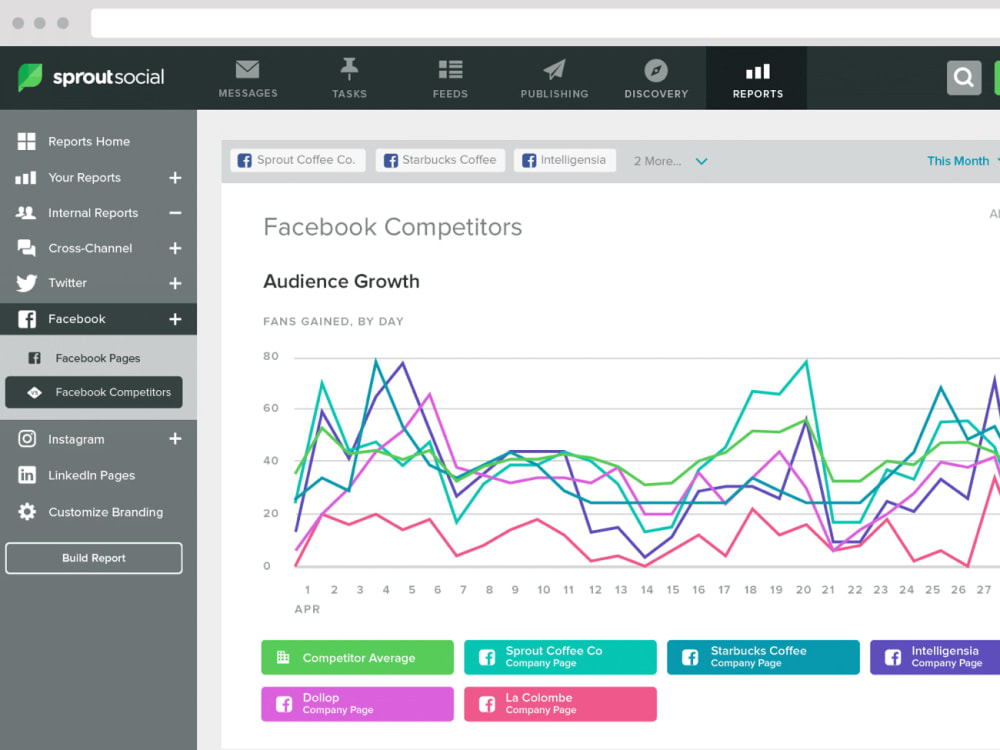Collapse Internal Reports minus sign
The height and width of the screenshot is (750, 1000).
[x=175, y=213]
